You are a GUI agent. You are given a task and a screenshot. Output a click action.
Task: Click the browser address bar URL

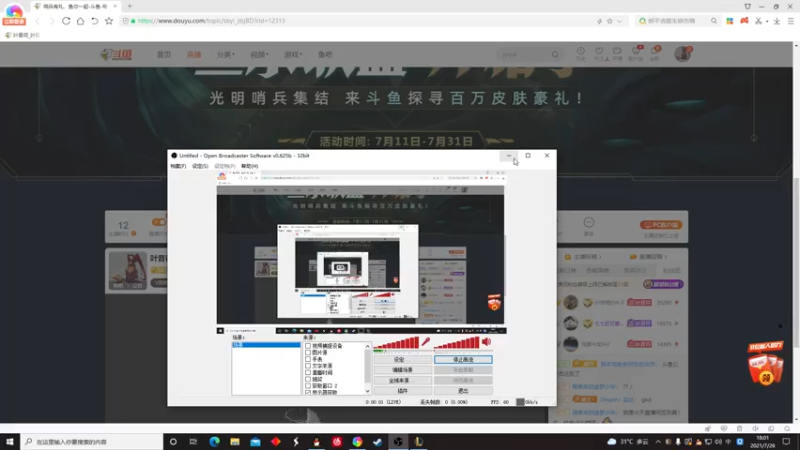pyautogui.click(x=211, y=21)
